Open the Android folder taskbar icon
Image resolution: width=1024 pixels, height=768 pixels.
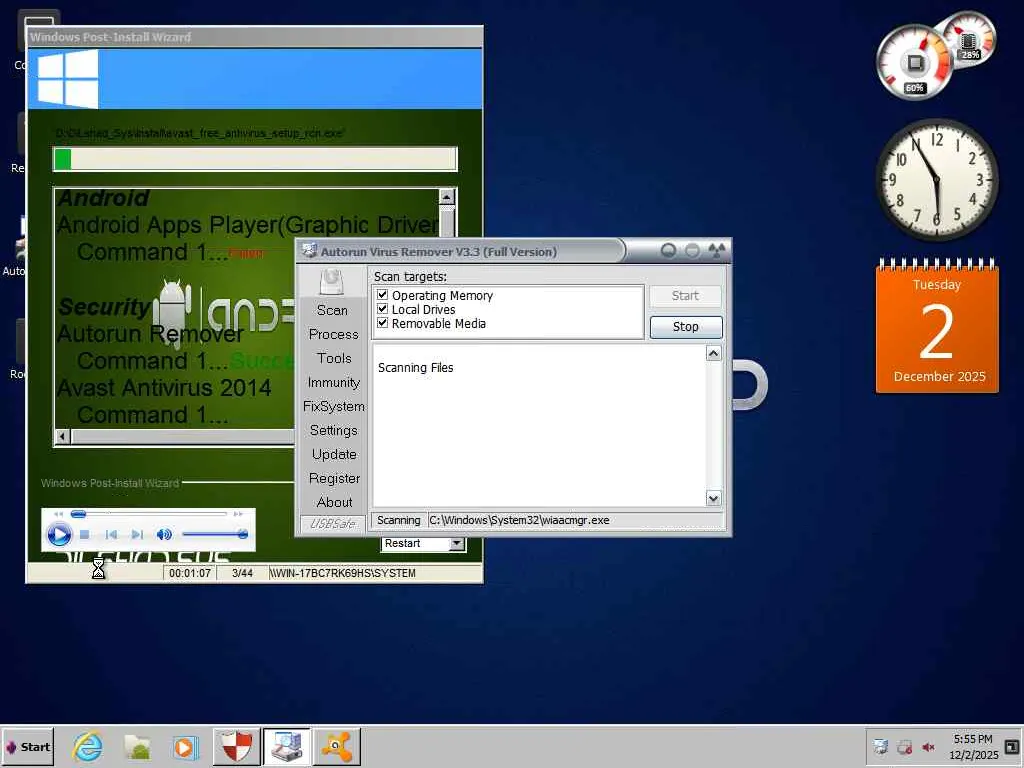click(137, 746)
